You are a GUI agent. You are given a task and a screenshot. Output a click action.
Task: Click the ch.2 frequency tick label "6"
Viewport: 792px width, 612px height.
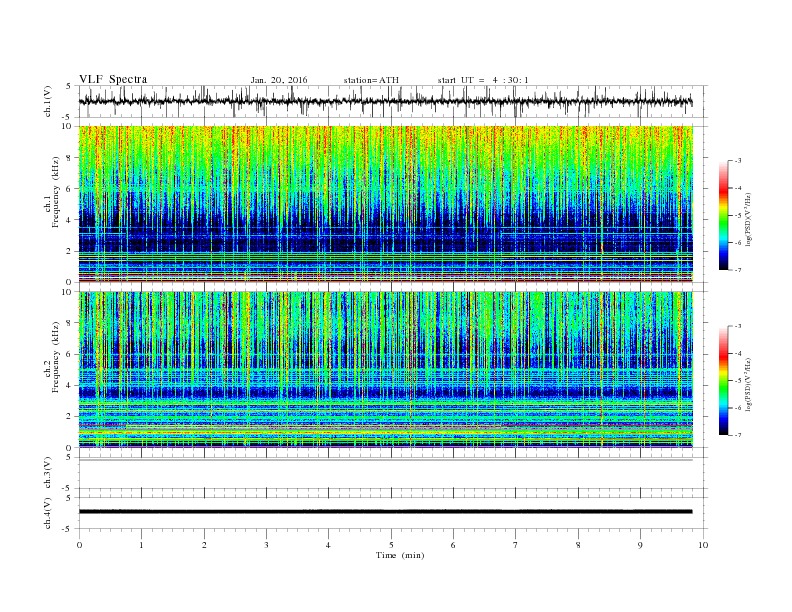click(69, 354)
